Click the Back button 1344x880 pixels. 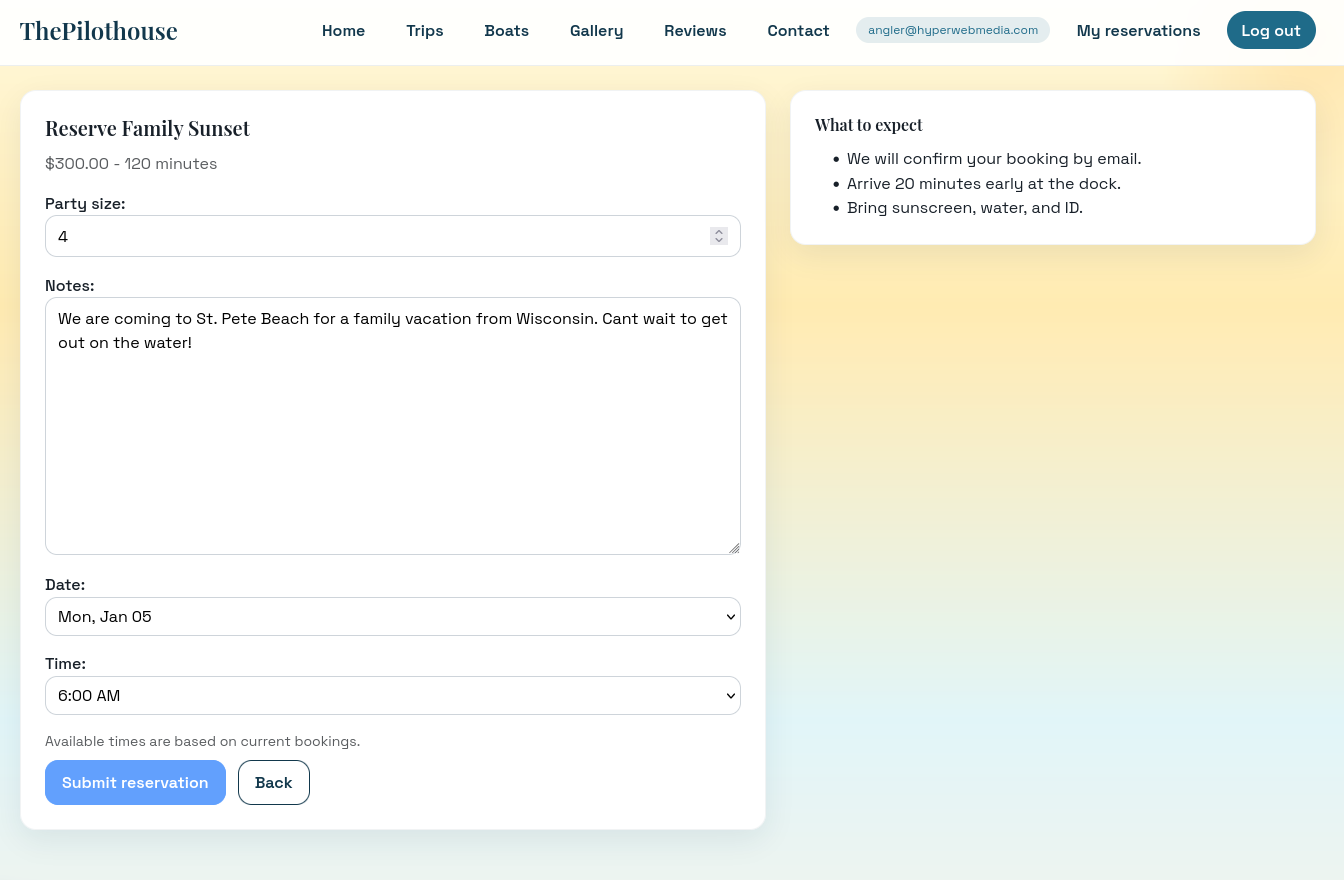273,782
